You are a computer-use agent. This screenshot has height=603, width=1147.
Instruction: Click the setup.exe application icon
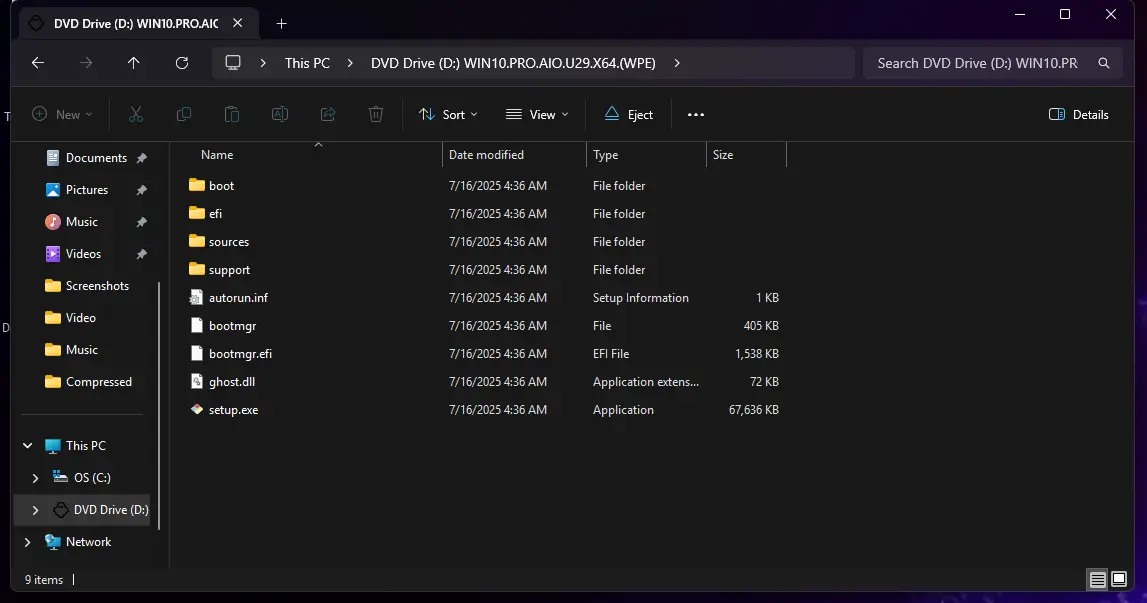[x=197, y=410]
